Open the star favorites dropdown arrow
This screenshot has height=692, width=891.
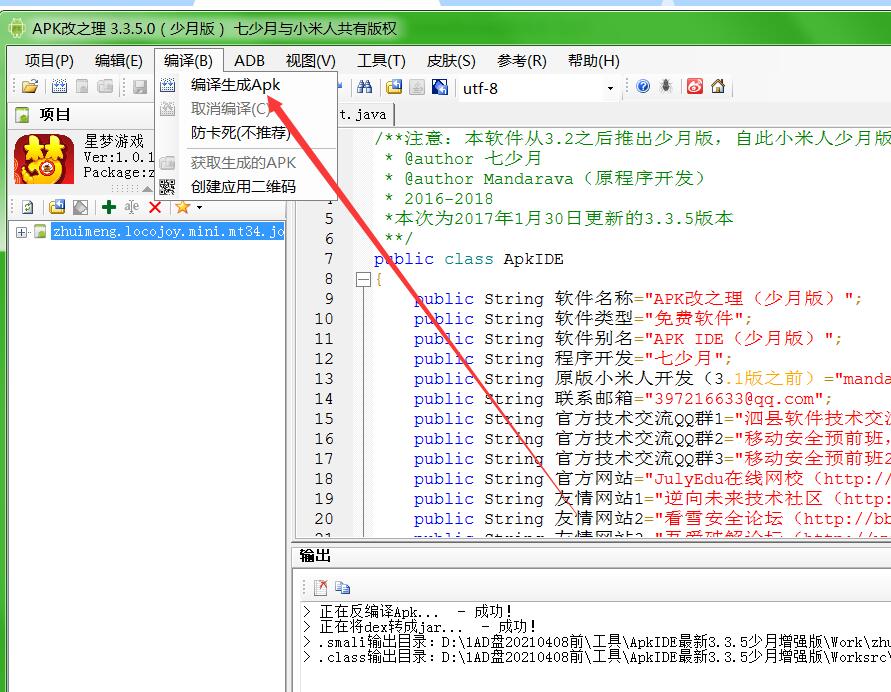[199, 208]
